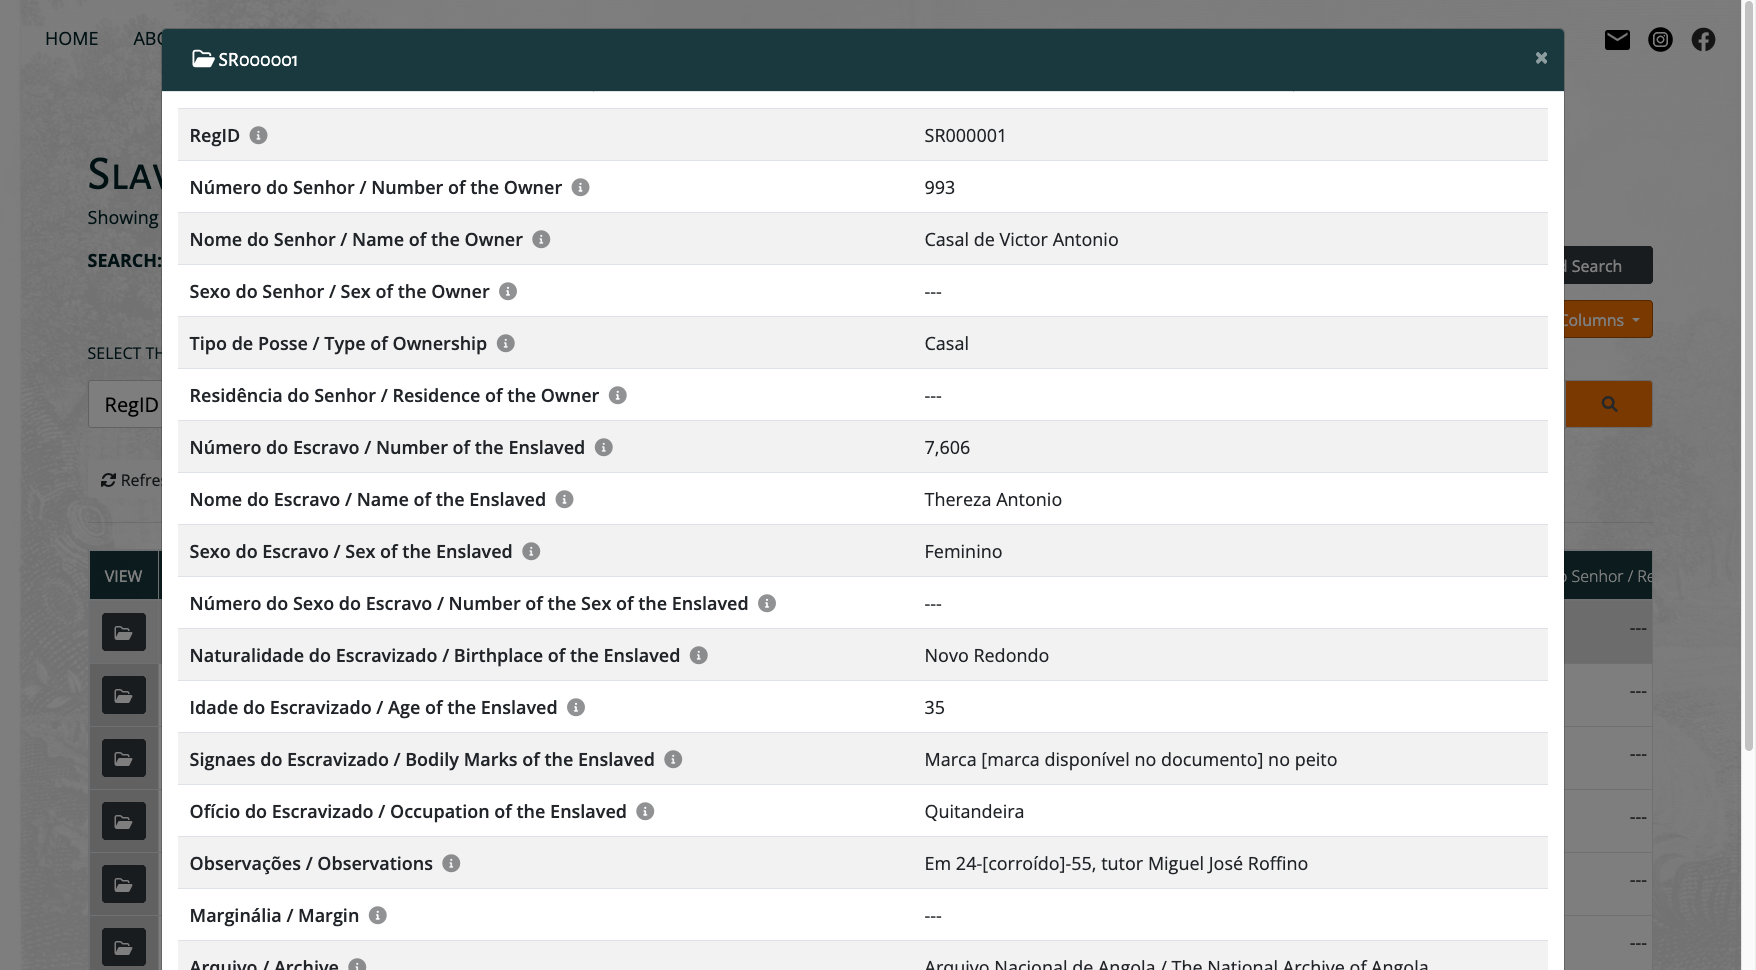Click info icon beside Bodily Marks of the Enslaved
Viewport: 1756px width, 970px height.
pos(674,759)
